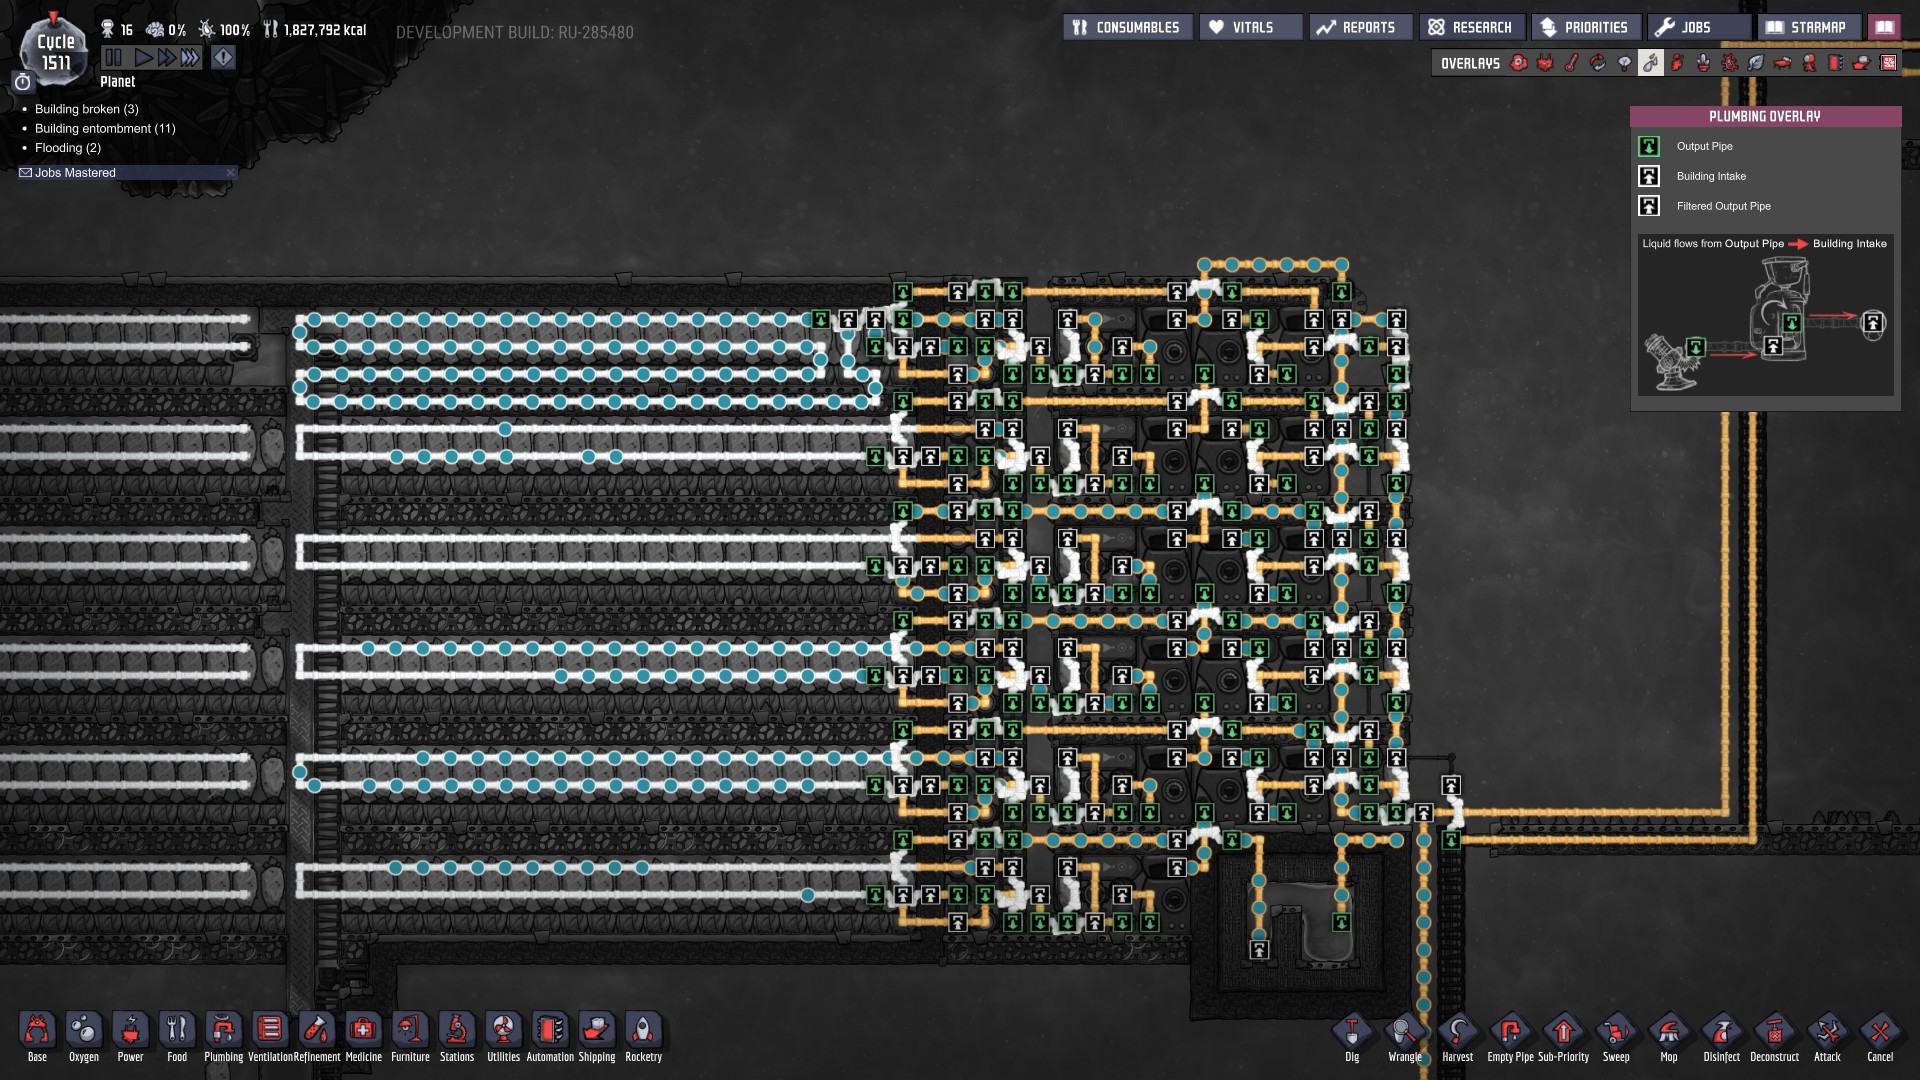Select the Mop tool
Viewport: 1920px width, 1080px height.
pos(1668,1033)
